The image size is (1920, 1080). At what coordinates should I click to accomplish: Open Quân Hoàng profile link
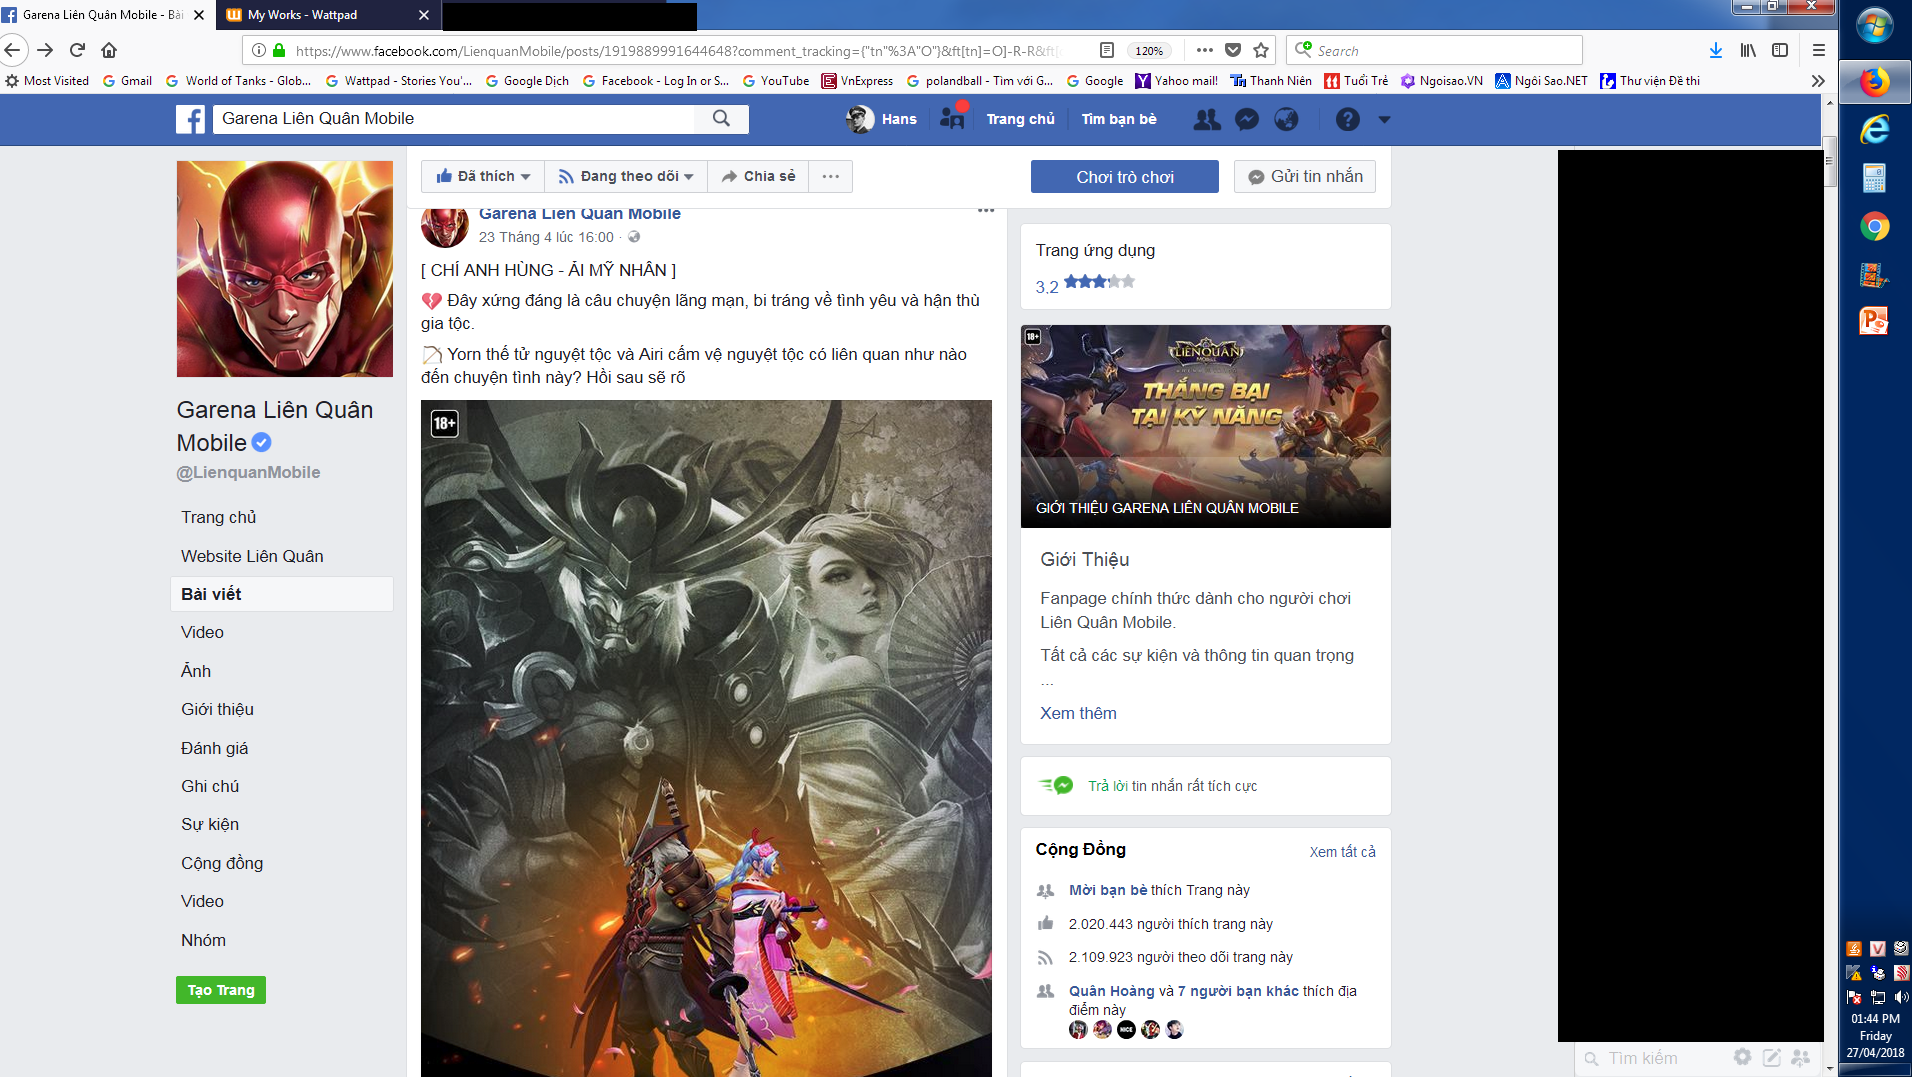click(x=1111, y=991)
